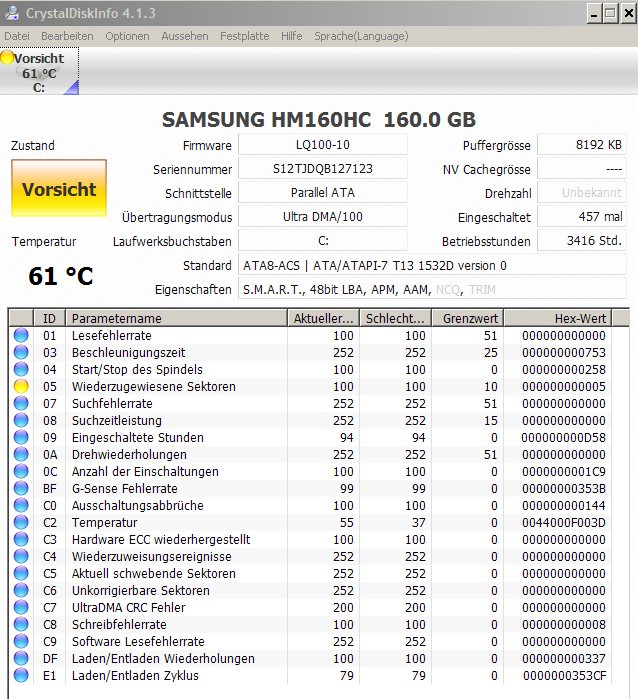Click the blue icon for Aktuell schwebende Sektoren
The image size is (638, 699).
tap(21, 573)
